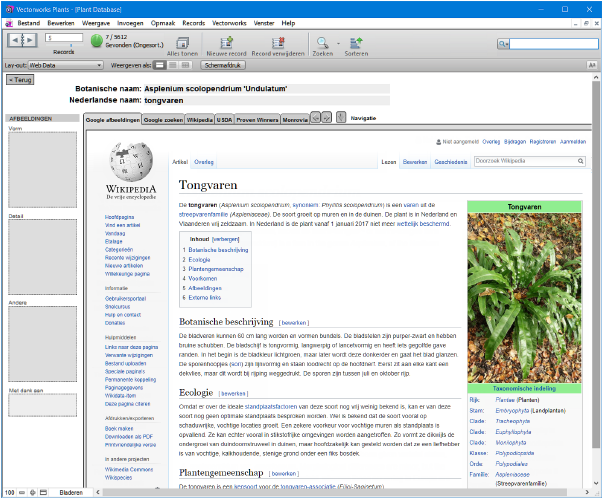Image resolution: width=603 pixels, height=500 pixels.
Task: Click the Navigatie pointer icon
Action: click(x=341, y=117)
